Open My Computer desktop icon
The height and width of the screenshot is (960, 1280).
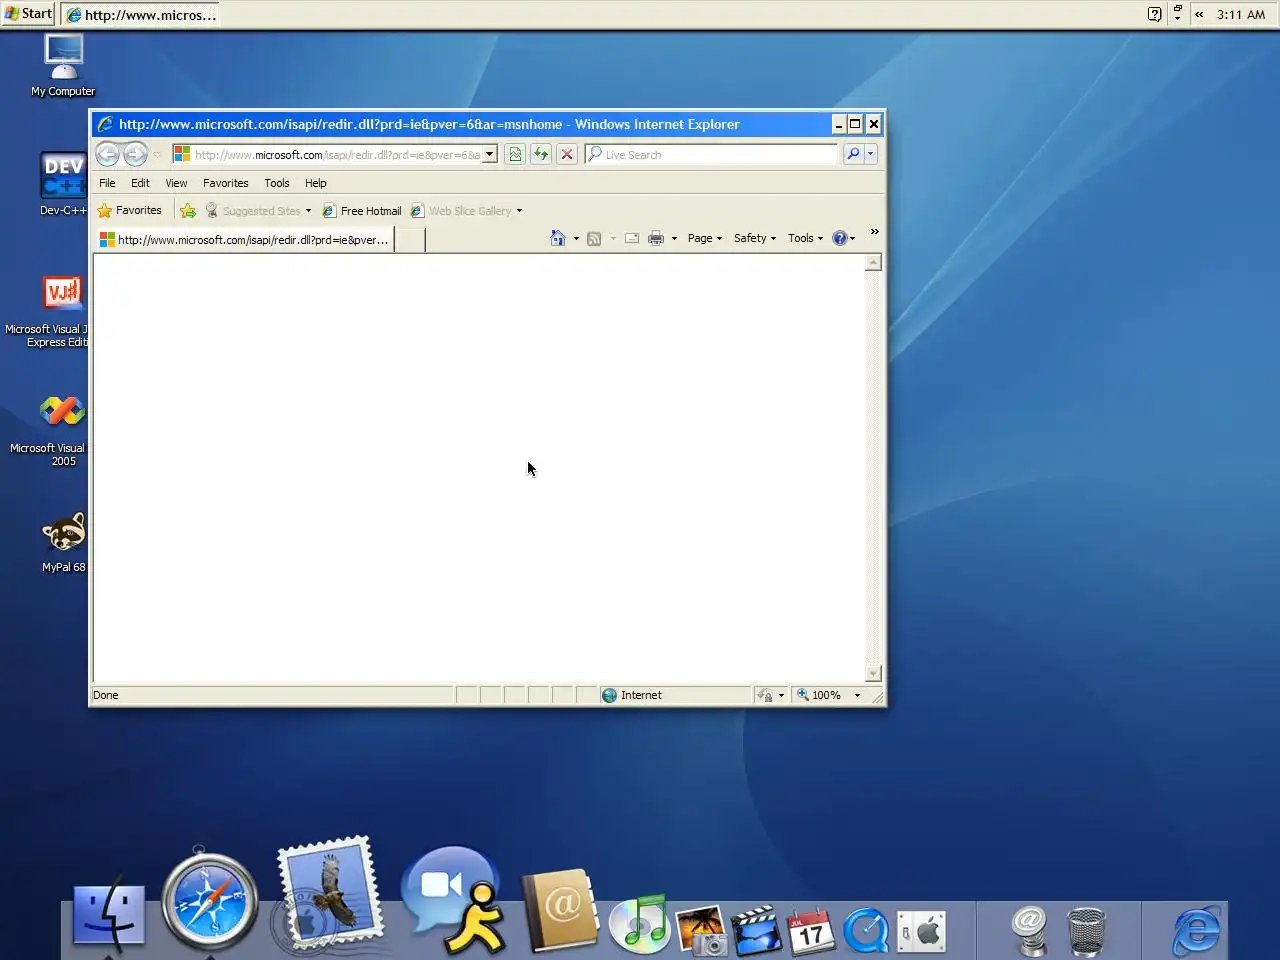click(63, 66)
